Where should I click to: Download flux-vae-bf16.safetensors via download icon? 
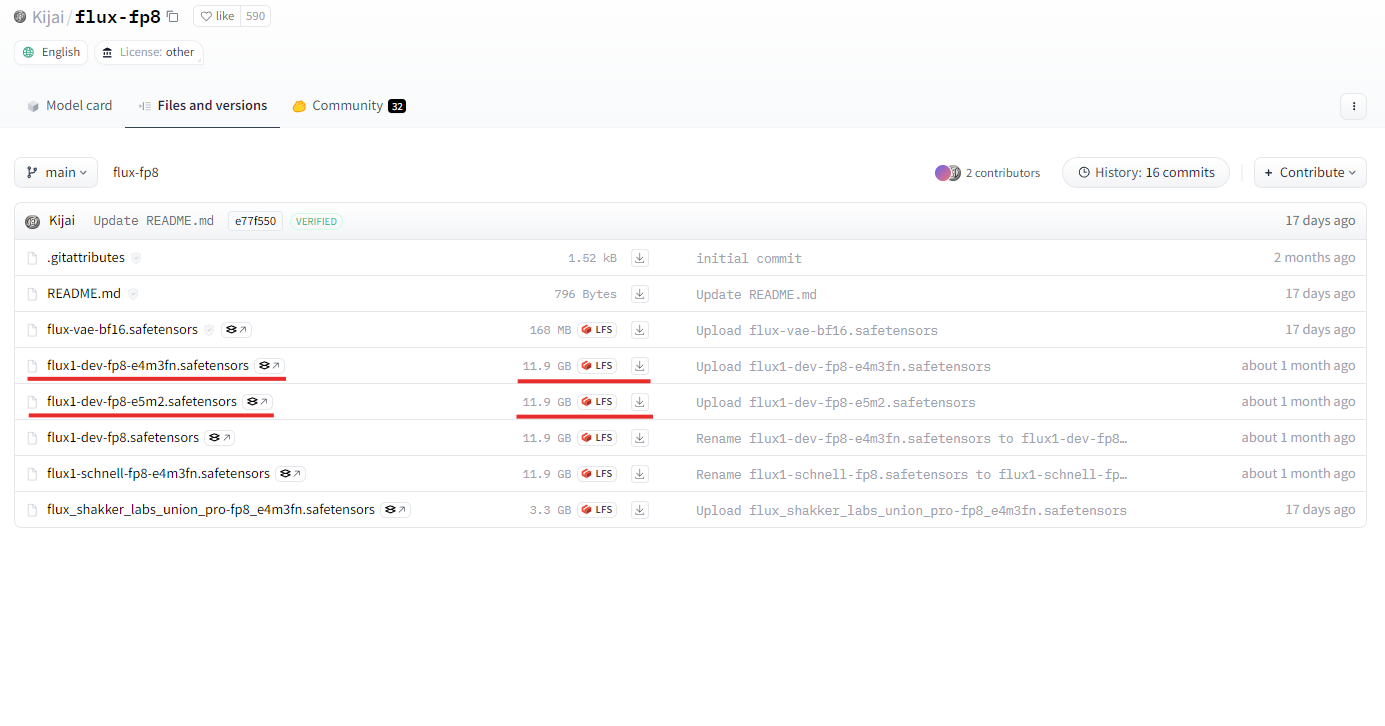pyautogui.click(x=640, y=330)
